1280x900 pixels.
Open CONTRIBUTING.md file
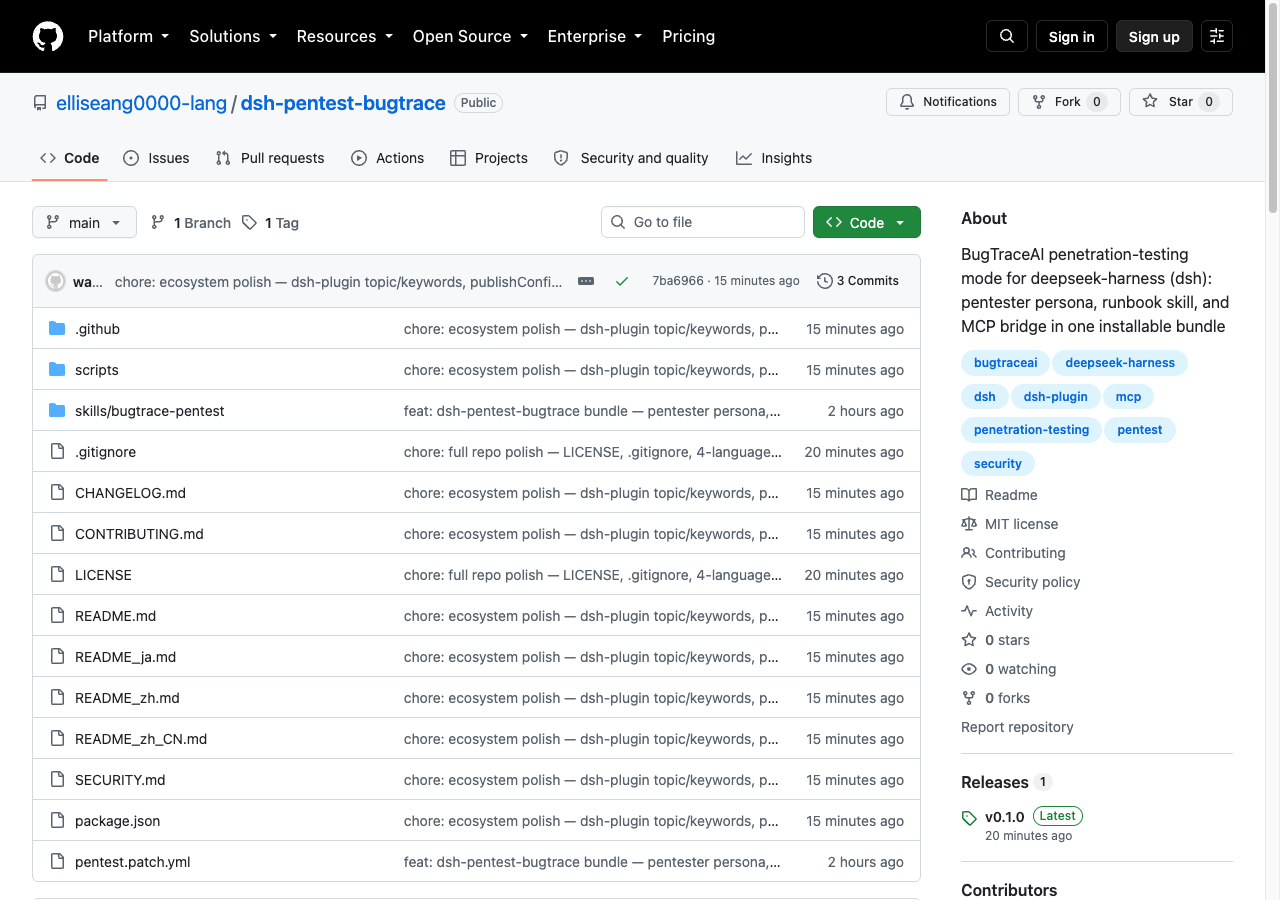(x=139, y=534)
